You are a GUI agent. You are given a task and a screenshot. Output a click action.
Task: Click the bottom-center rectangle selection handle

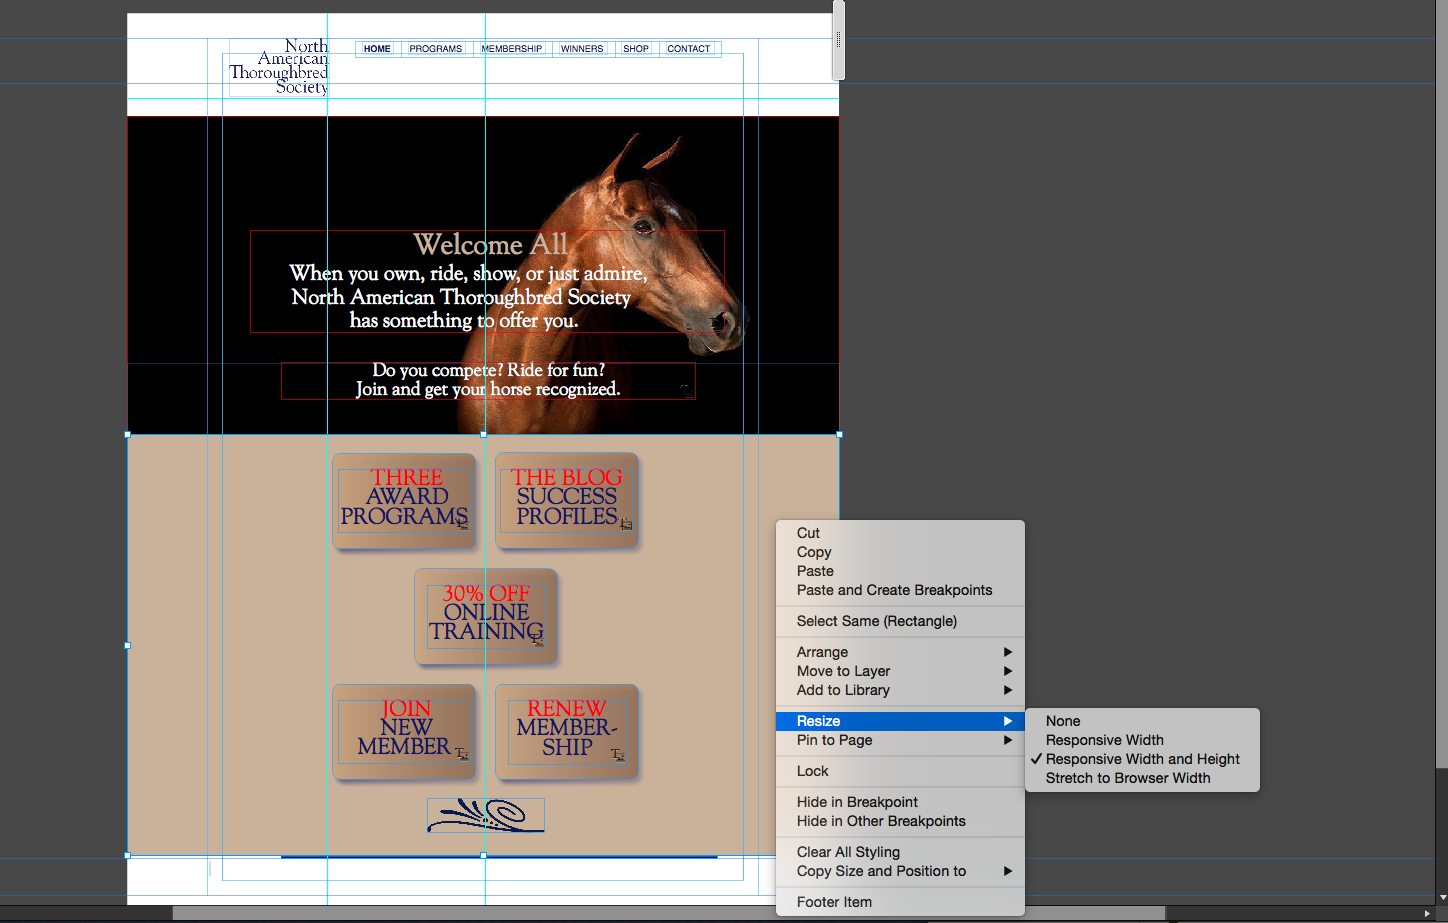click(483, 856)
